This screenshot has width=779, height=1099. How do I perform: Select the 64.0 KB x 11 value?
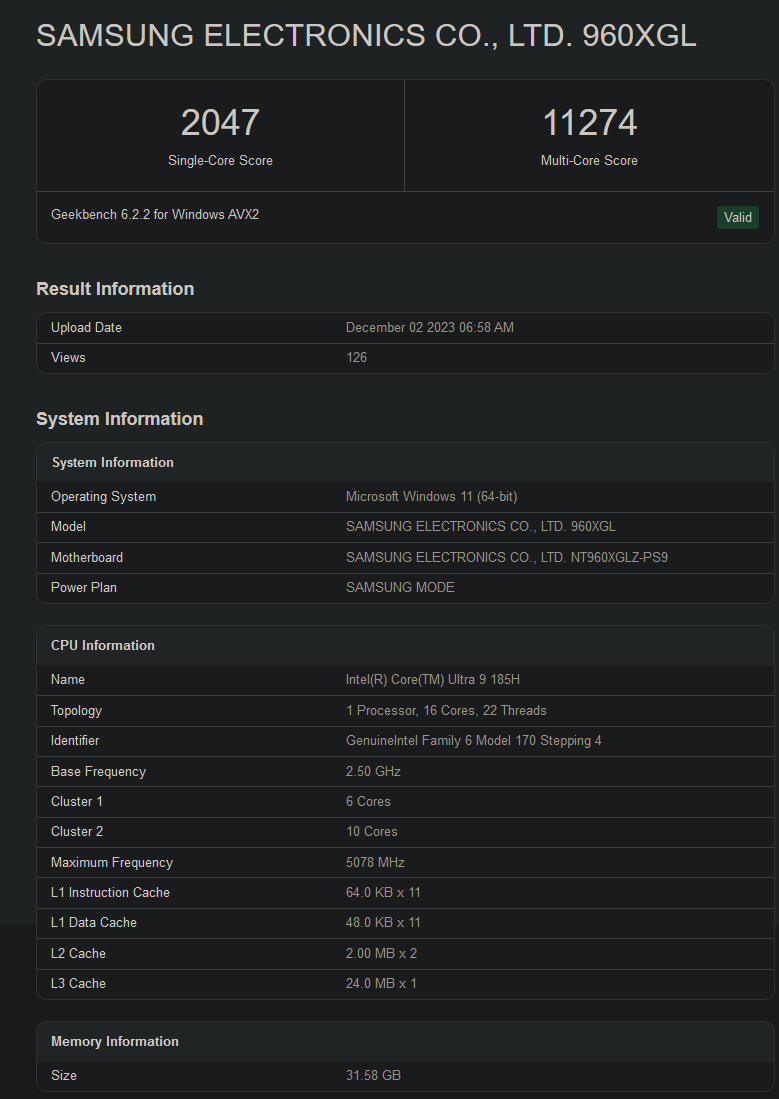click(383, 892)
